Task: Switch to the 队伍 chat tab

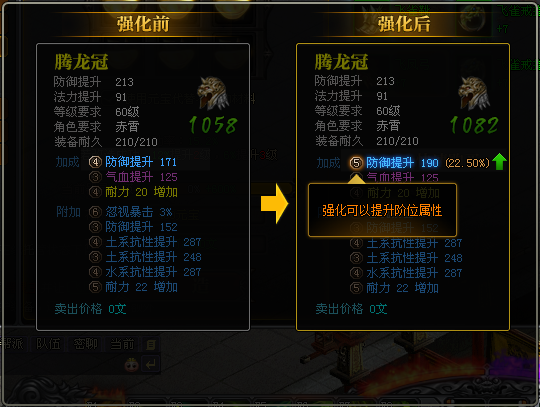Action: point(48,344)
